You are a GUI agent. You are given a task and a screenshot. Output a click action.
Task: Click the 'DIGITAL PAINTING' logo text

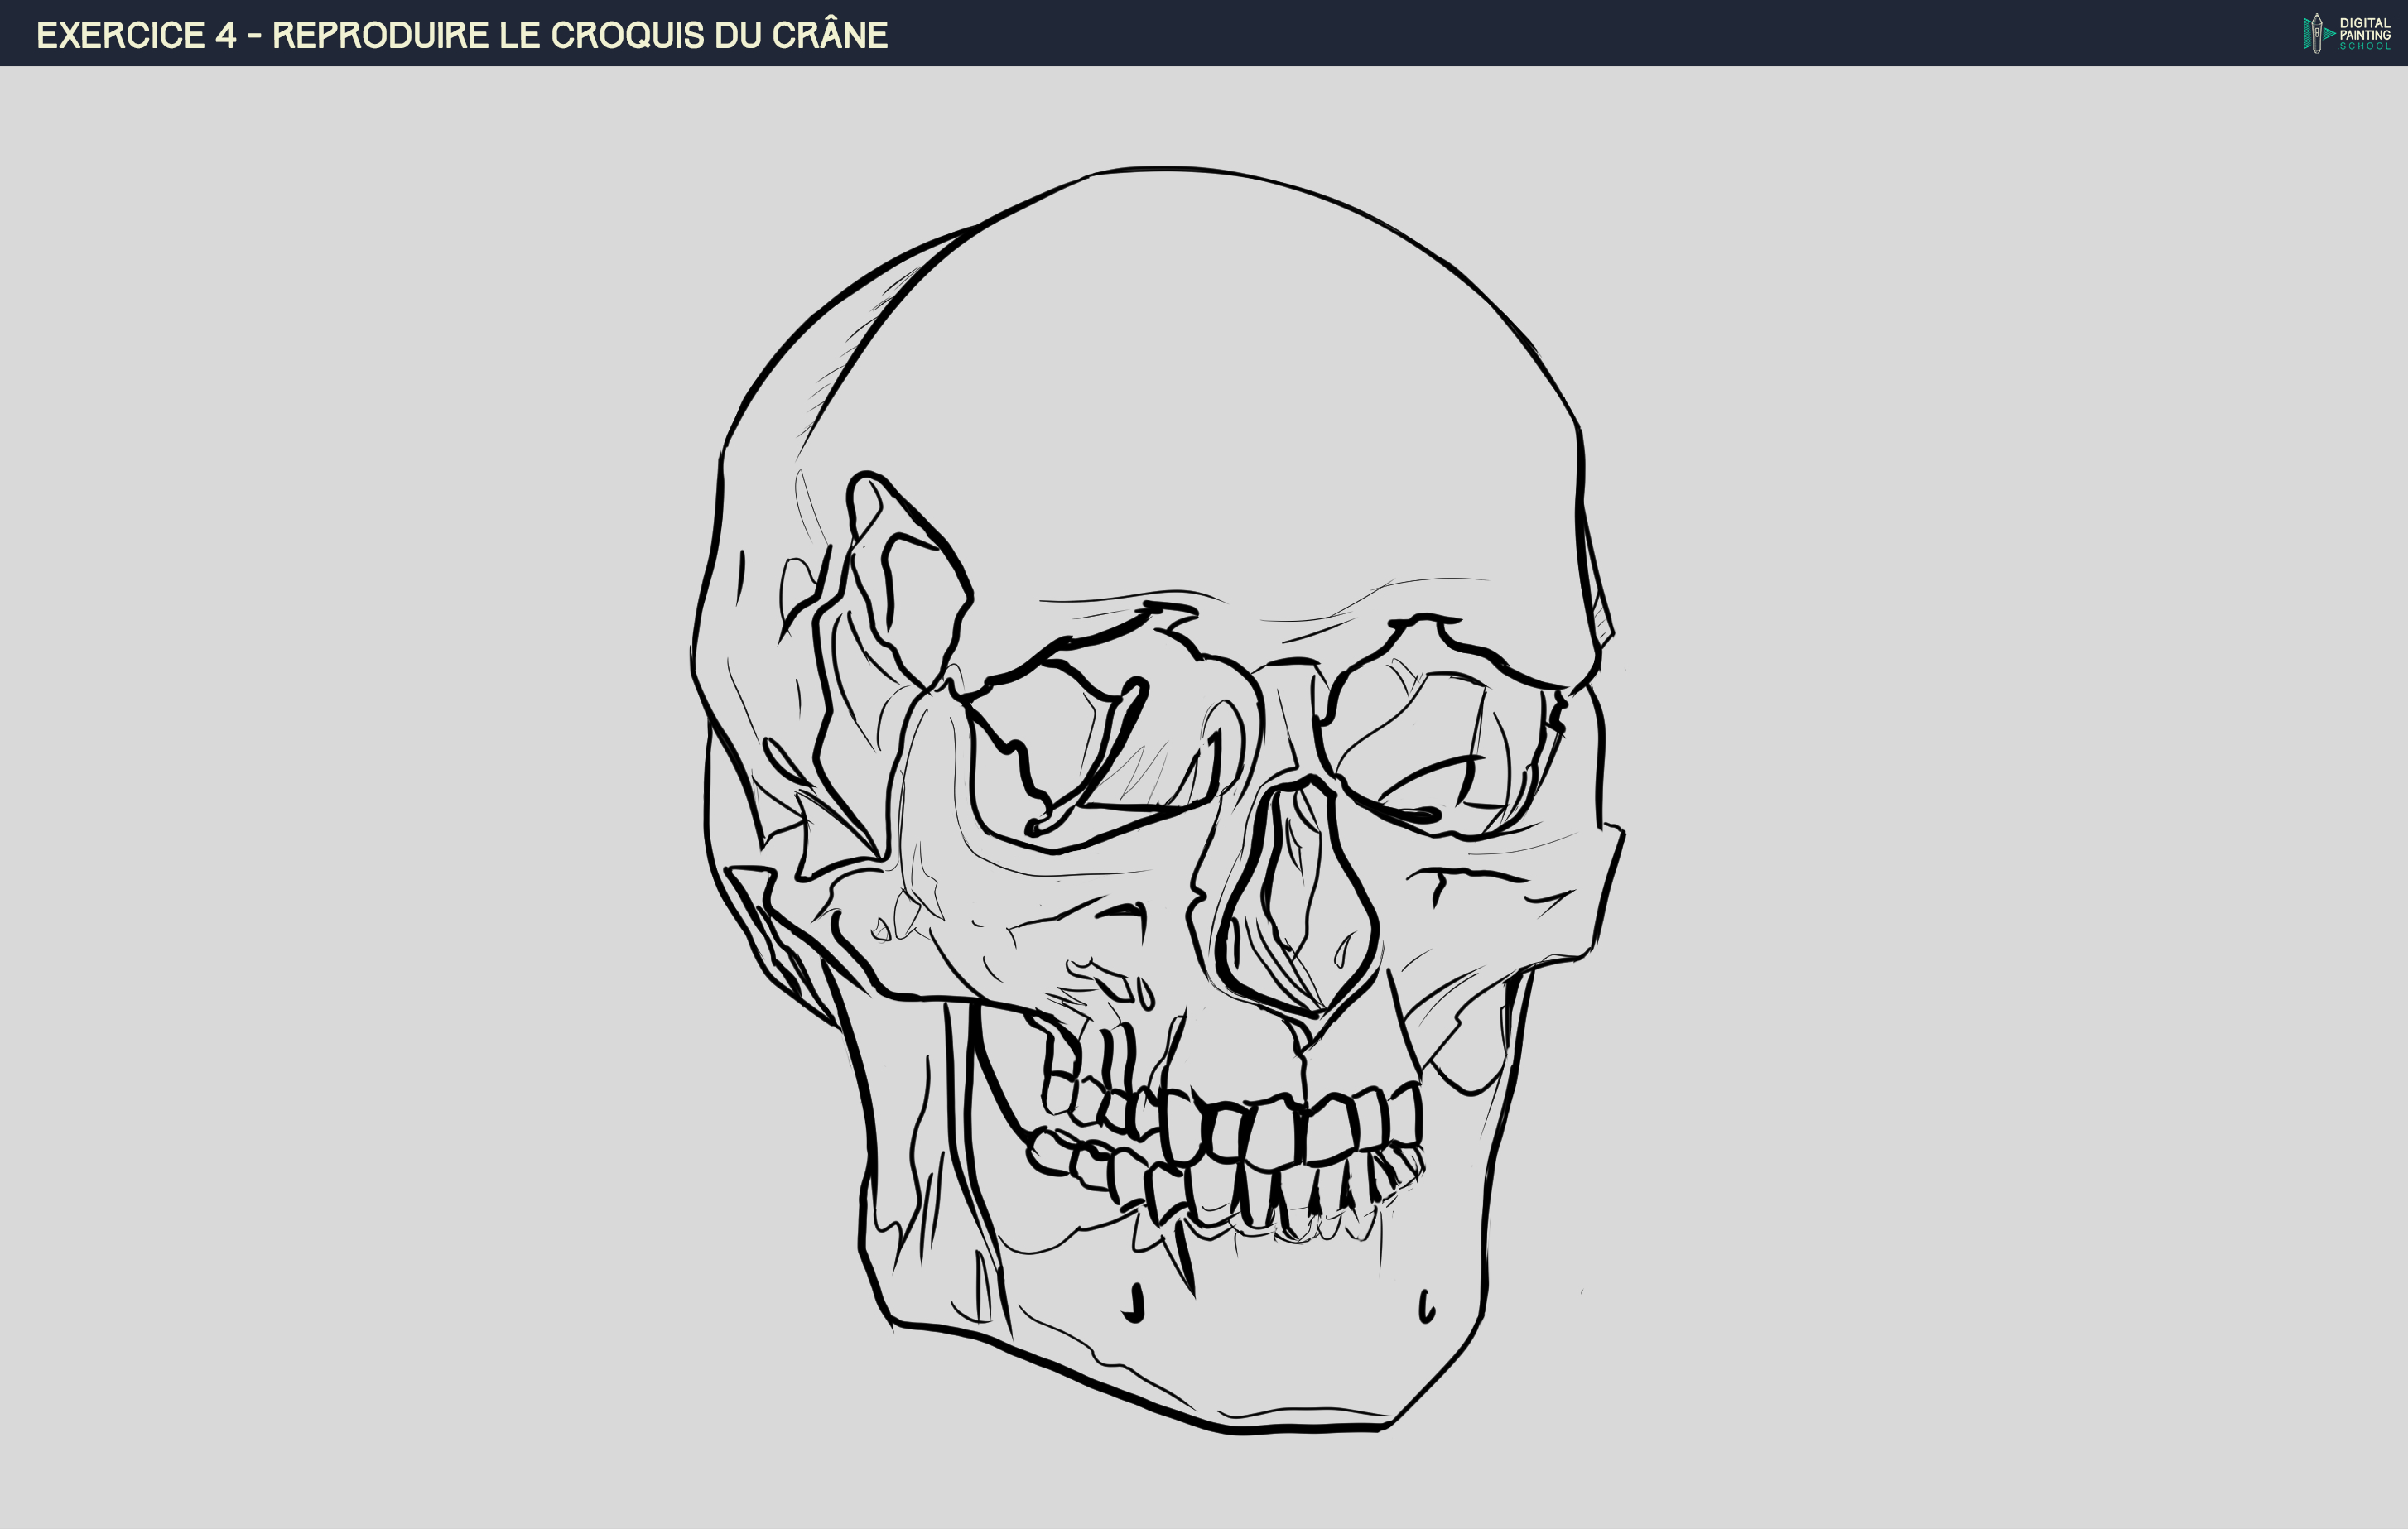click(2365, 28)
